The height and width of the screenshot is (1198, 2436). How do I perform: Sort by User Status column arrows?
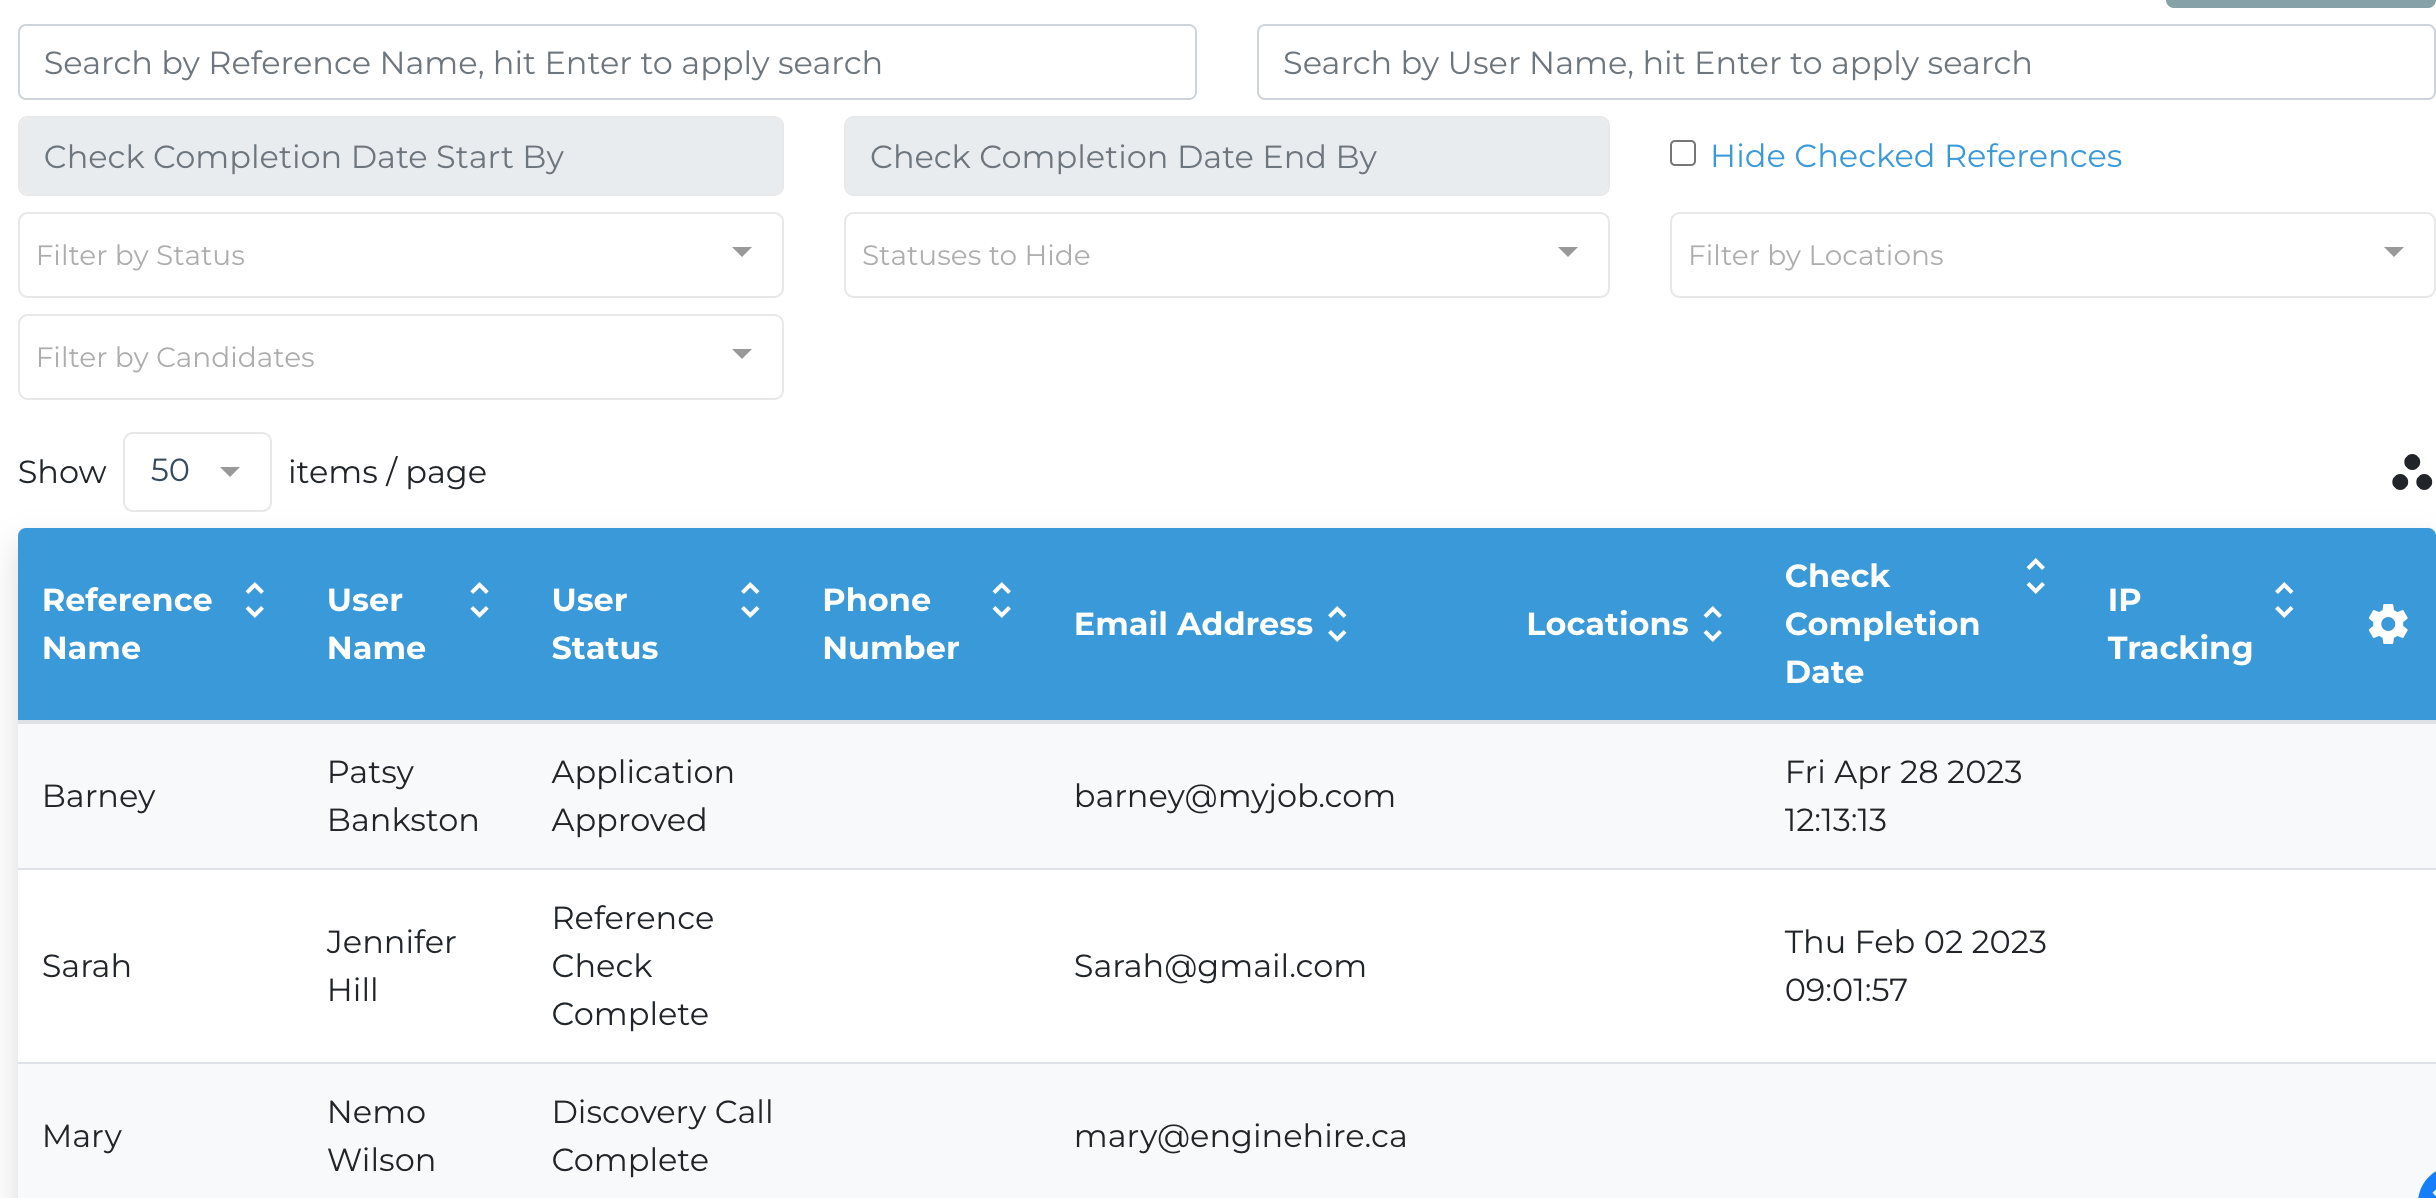(750, 601)
